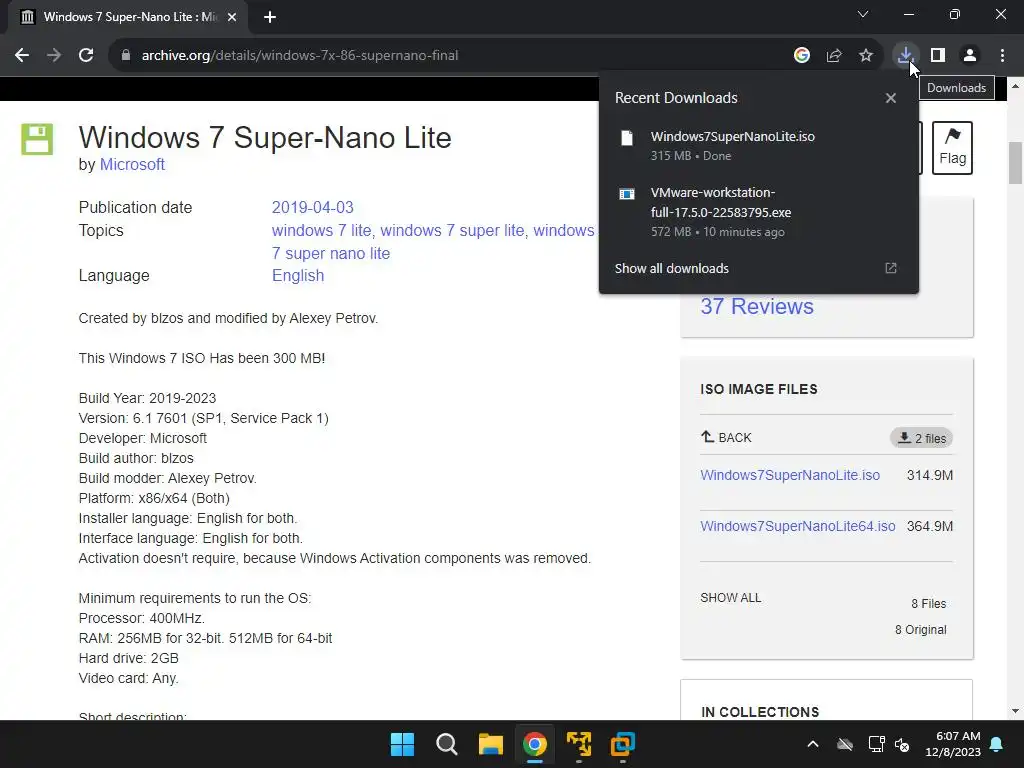Open downloads page via external link icon

point(891,268)
